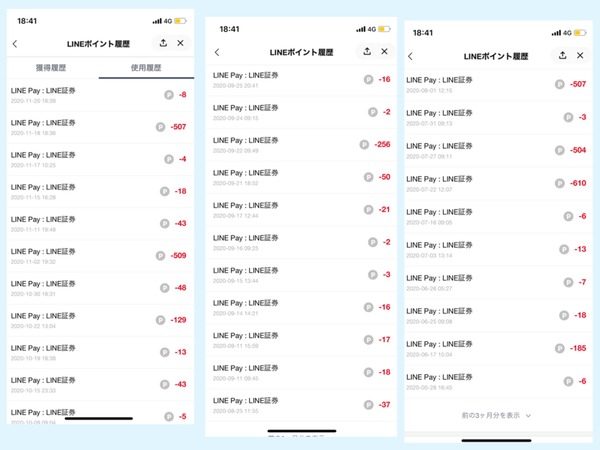
Task: Click the P point icon beside -21
Action: [x=368, y=209]
